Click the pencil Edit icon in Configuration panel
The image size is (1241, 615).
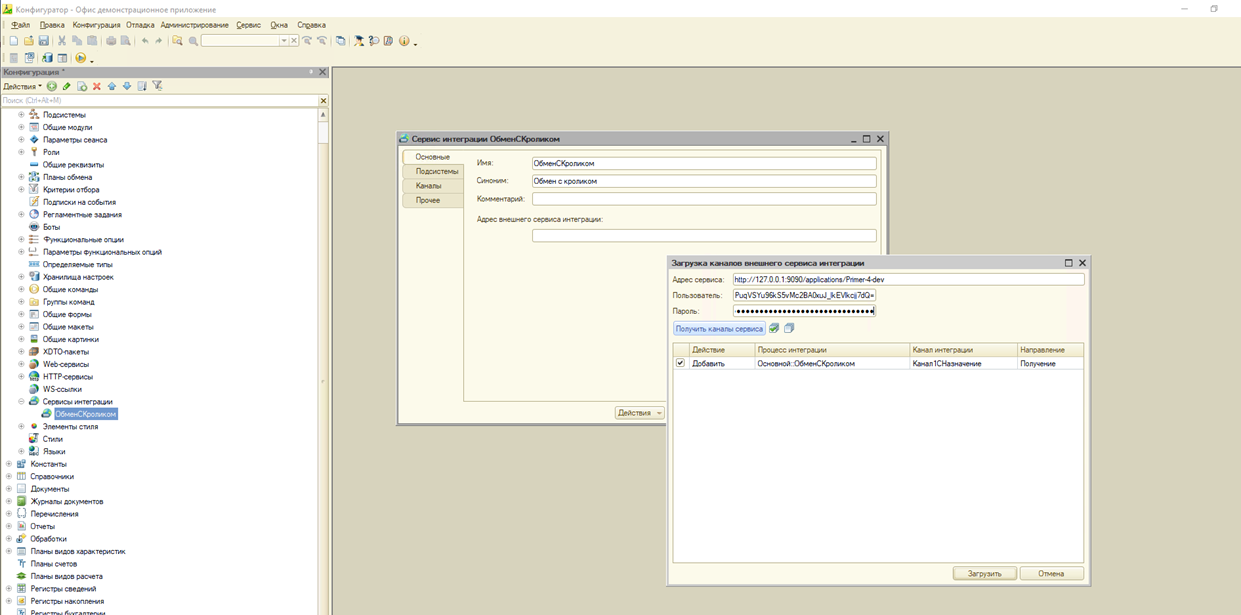coord(67,87)
